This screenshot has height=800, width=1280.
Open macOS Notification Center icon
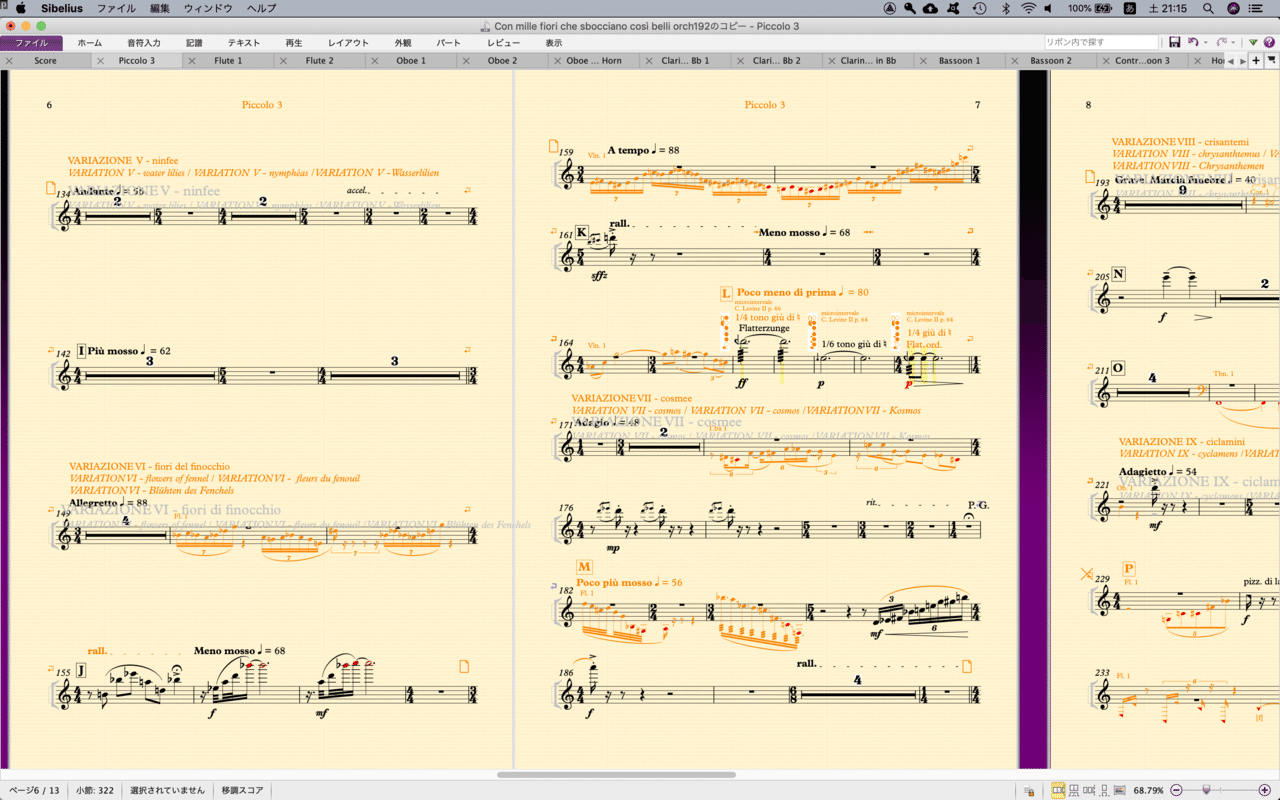click(x=1255, y=8)
